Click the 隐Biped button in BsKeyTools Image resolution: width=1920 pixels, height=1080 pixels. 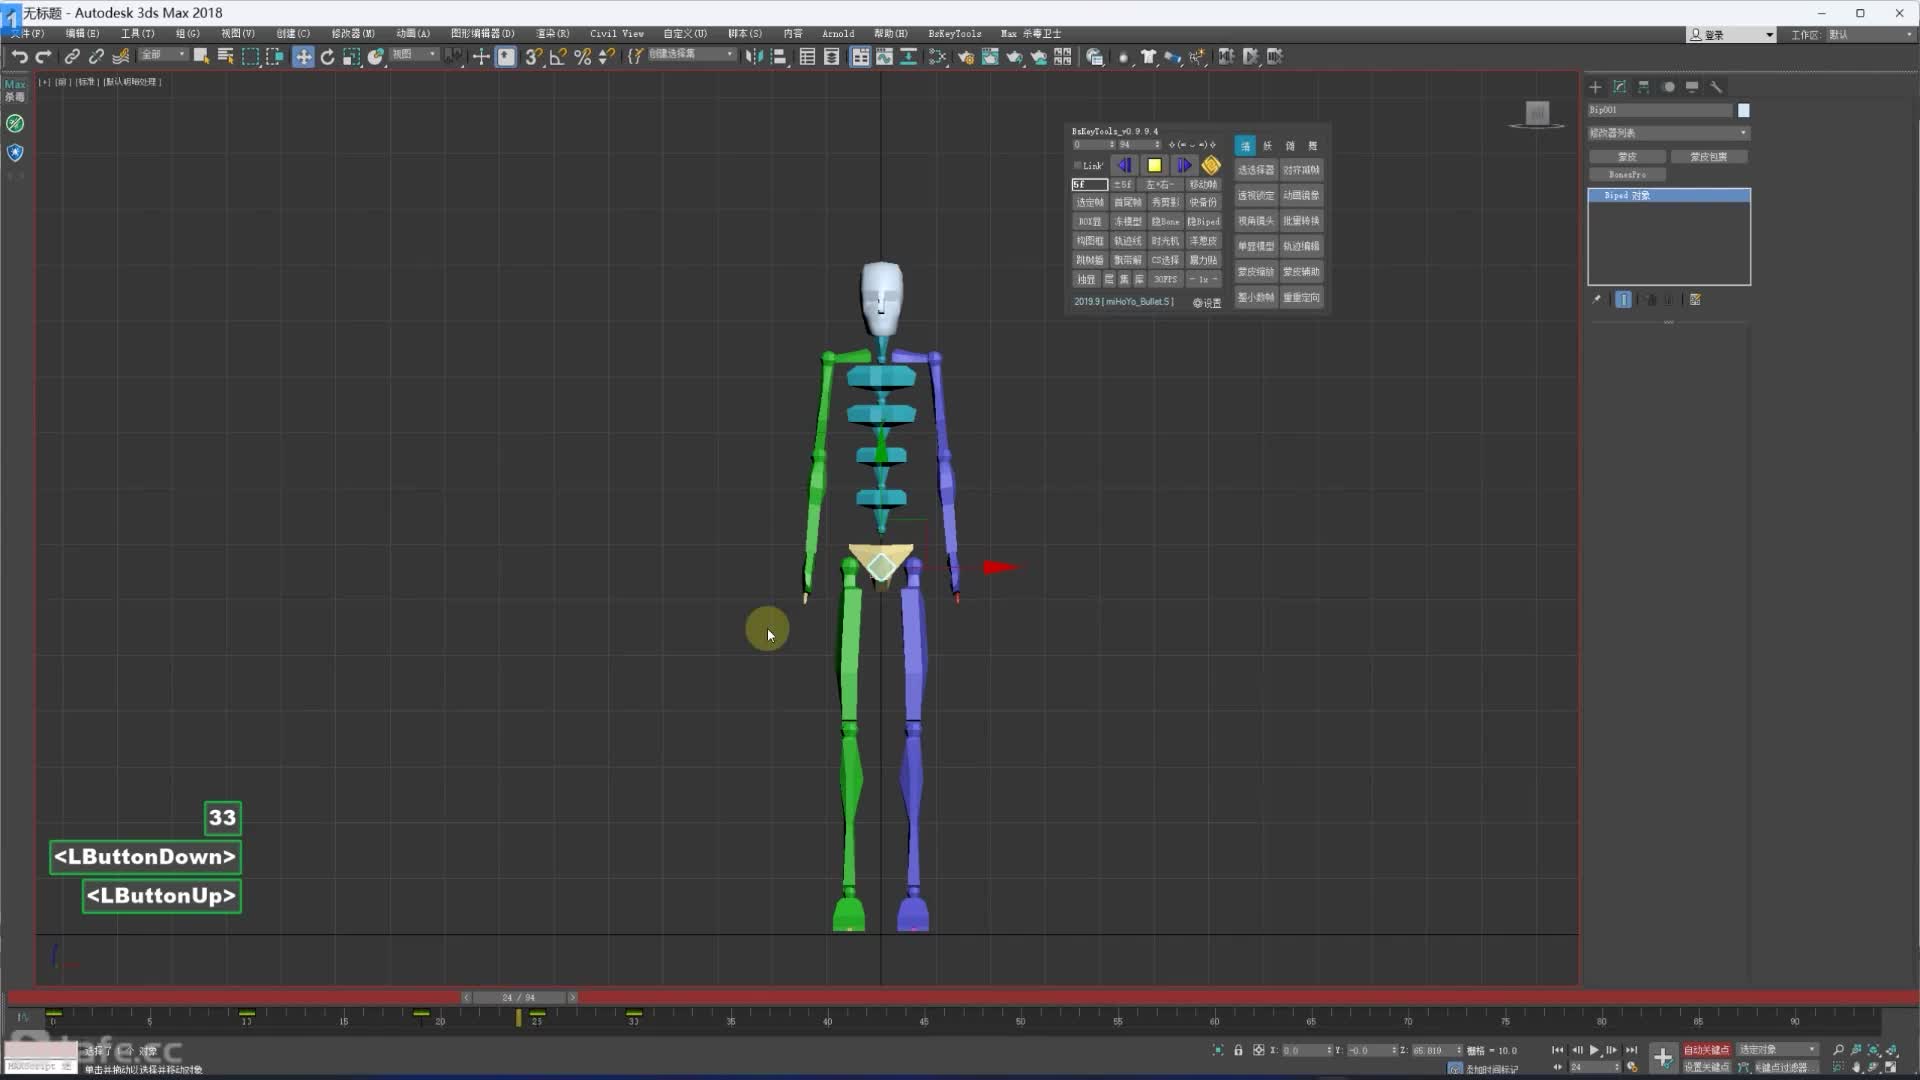1203,222
